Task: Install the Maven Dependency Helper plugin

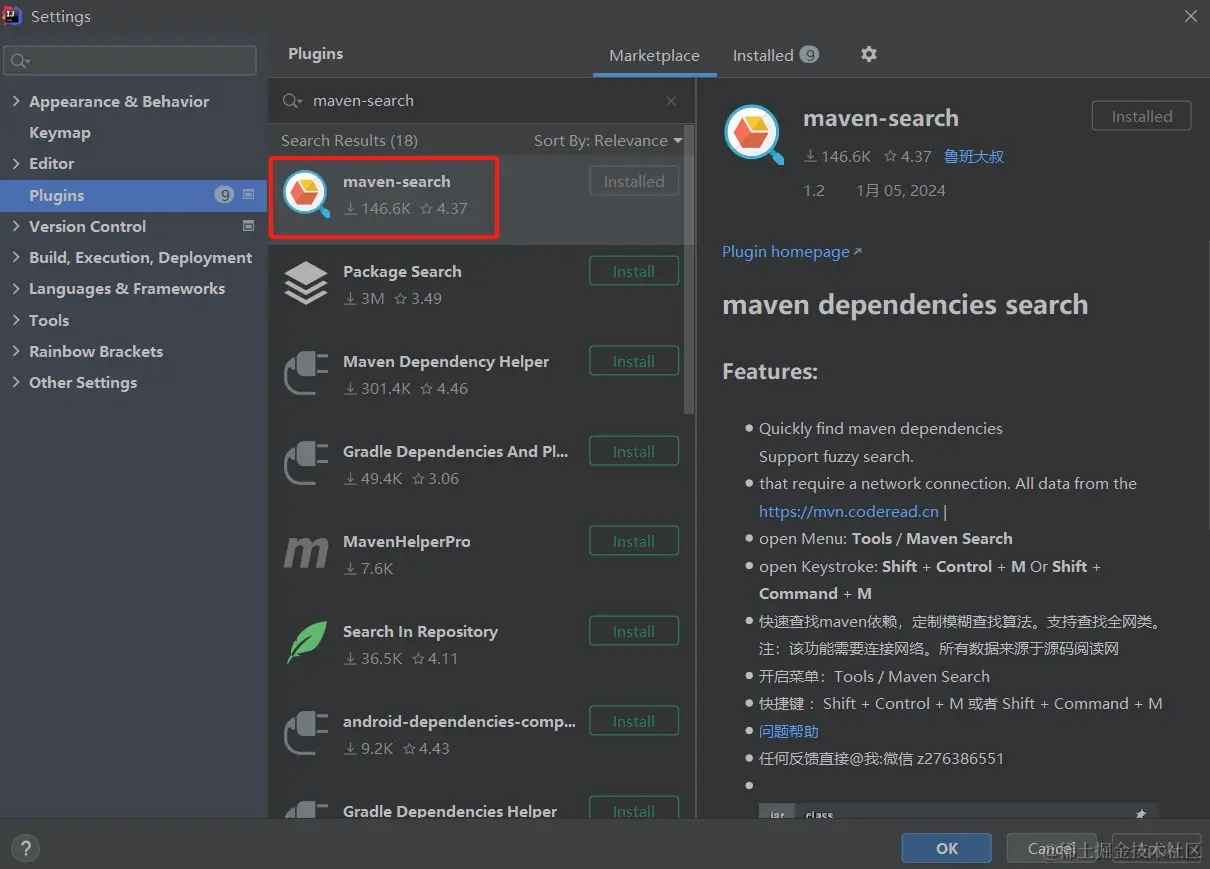Action: (x=634, y=361)
